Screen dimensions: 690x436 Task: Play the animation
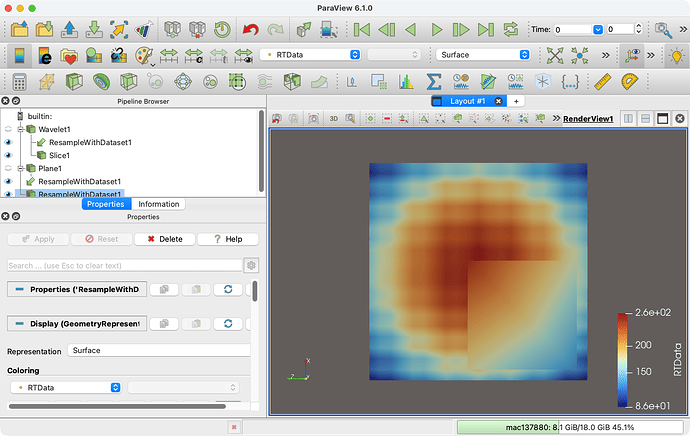pos(436,29)
